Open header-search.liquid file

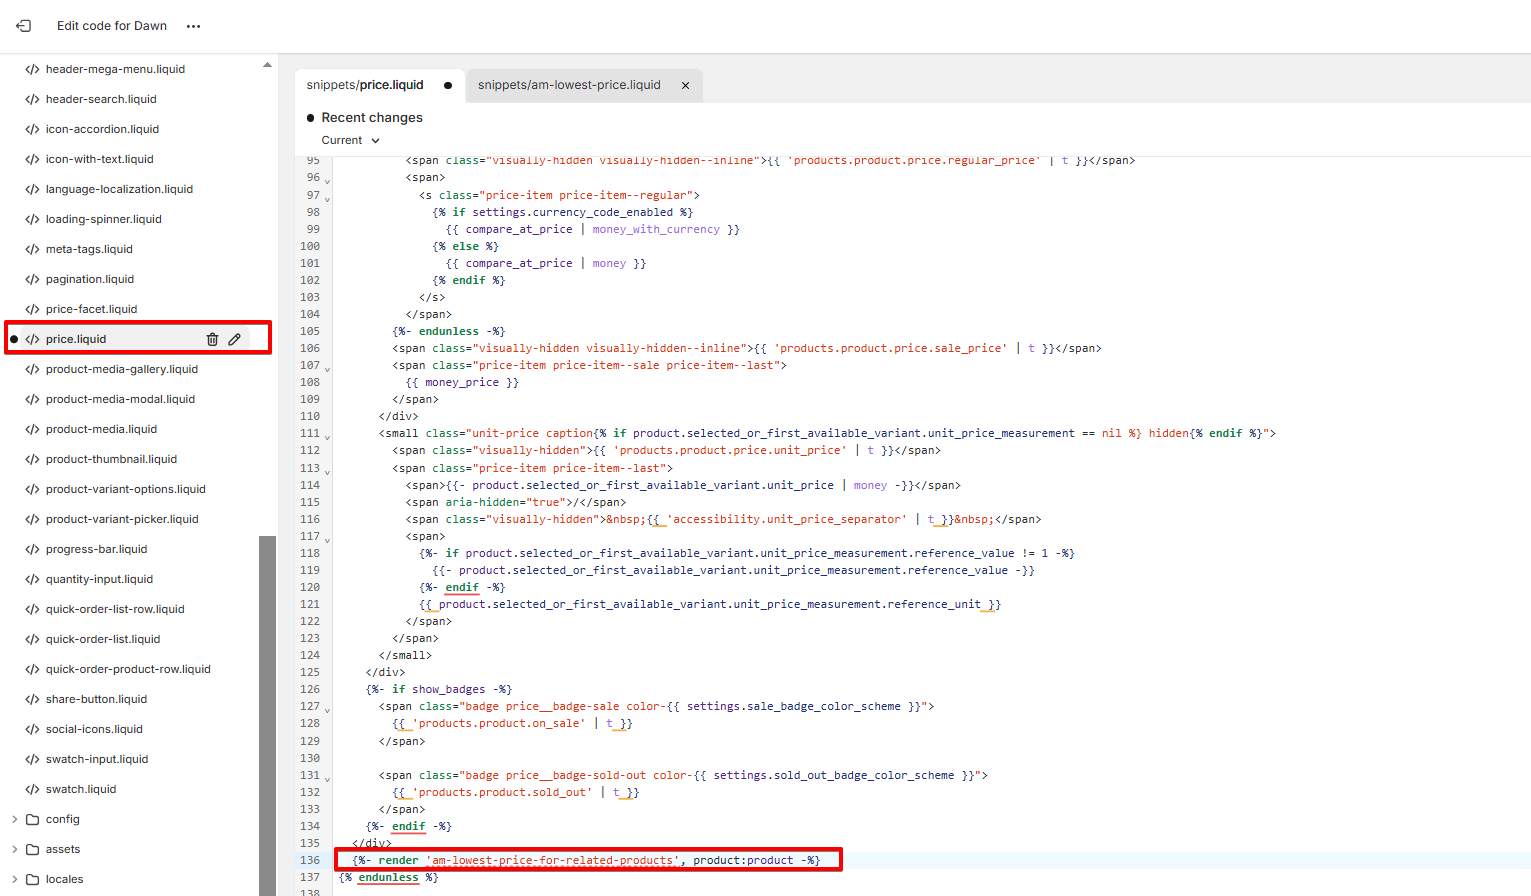coord(101,99)
